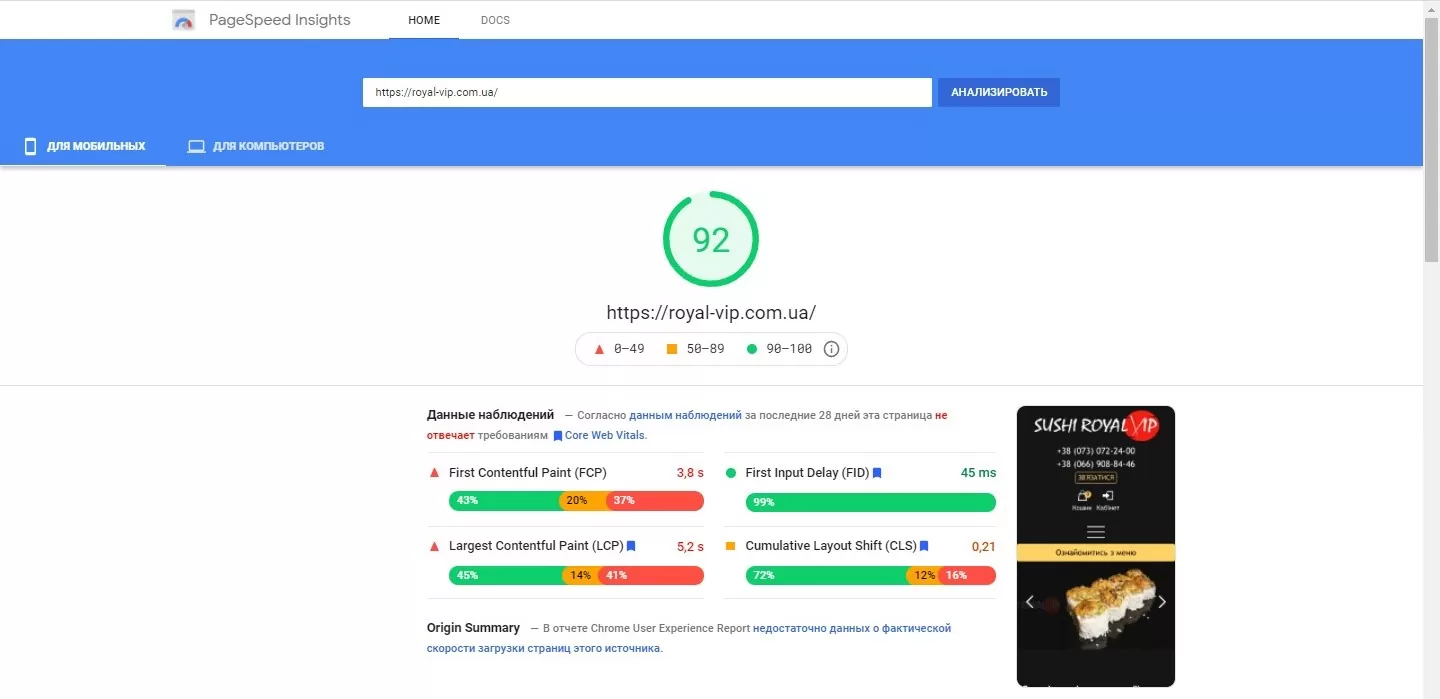The width and height of the screenshot is (1440, 699).
Task: Click the "+38 (073) 072-24-00" phone number in the preview
Action: (1096, 451)
